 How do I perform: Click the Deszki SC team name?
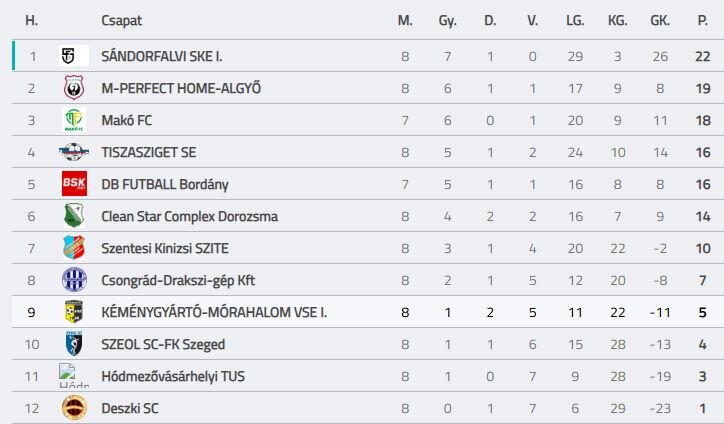click(130, 408)
